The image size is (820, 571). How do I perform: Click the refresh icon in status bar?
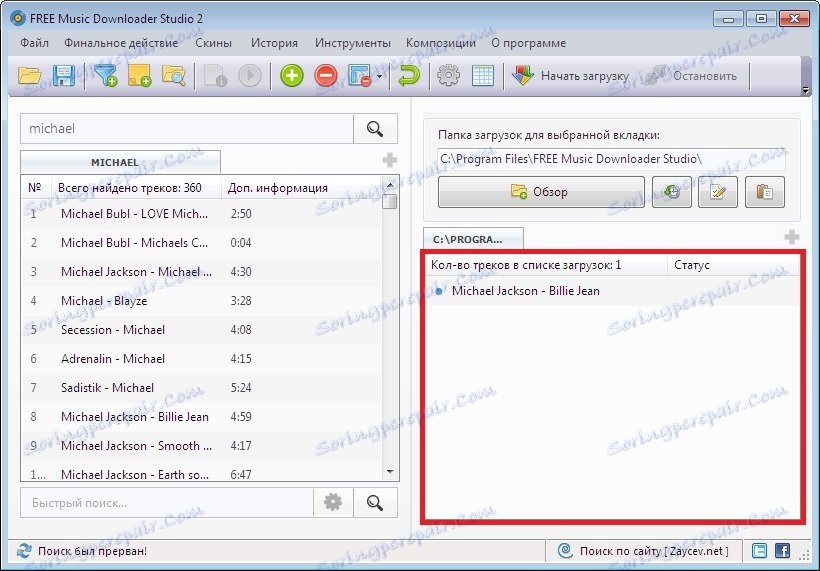pyautogui.click(x=24, y=551)
